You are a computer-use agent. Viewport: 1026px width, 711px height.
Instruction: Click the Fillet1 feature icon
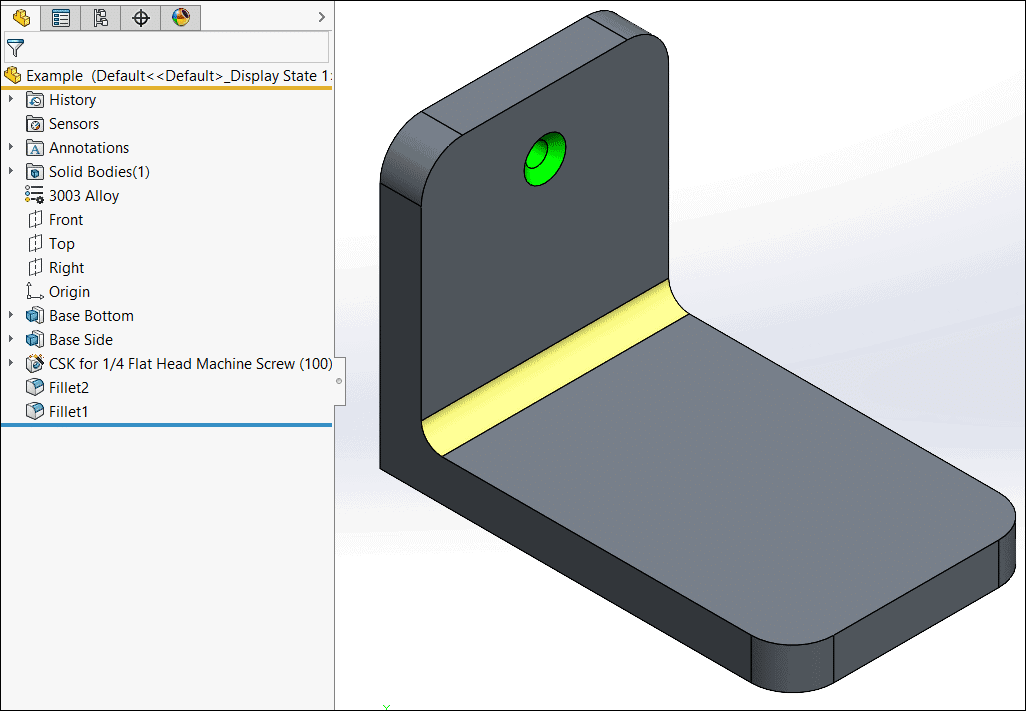click(35, 411)
